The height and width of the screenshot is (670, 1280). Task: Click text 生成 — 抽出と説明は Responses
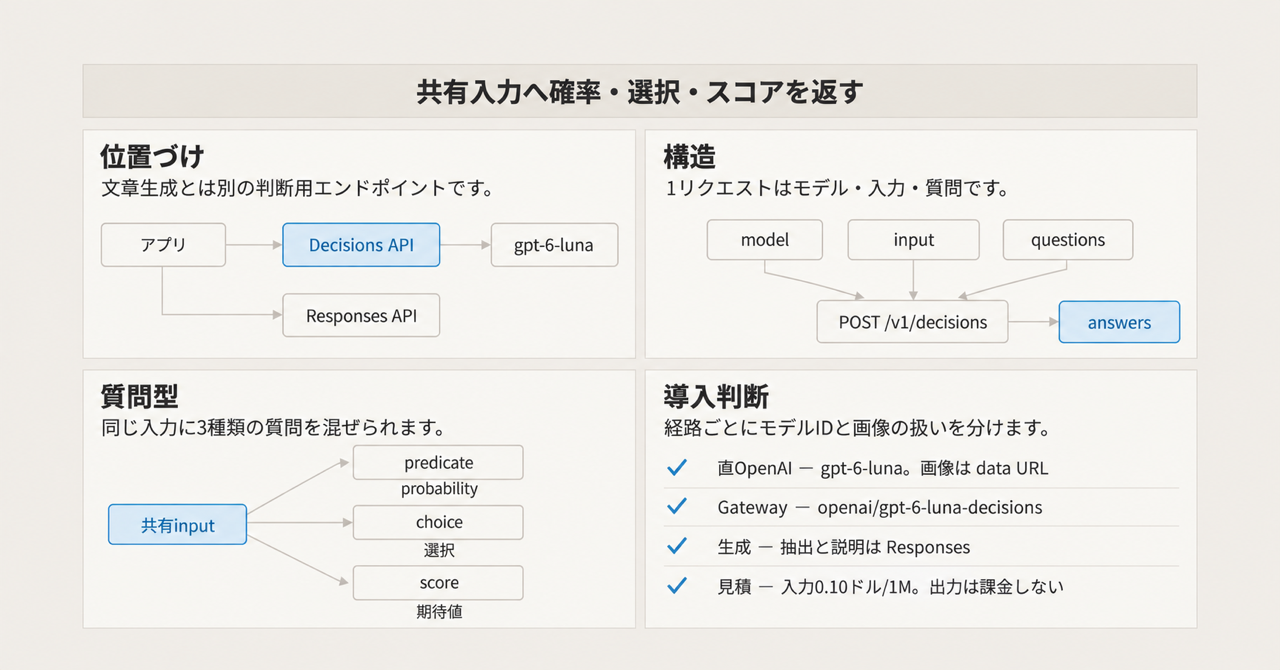(x=844, y=547)
